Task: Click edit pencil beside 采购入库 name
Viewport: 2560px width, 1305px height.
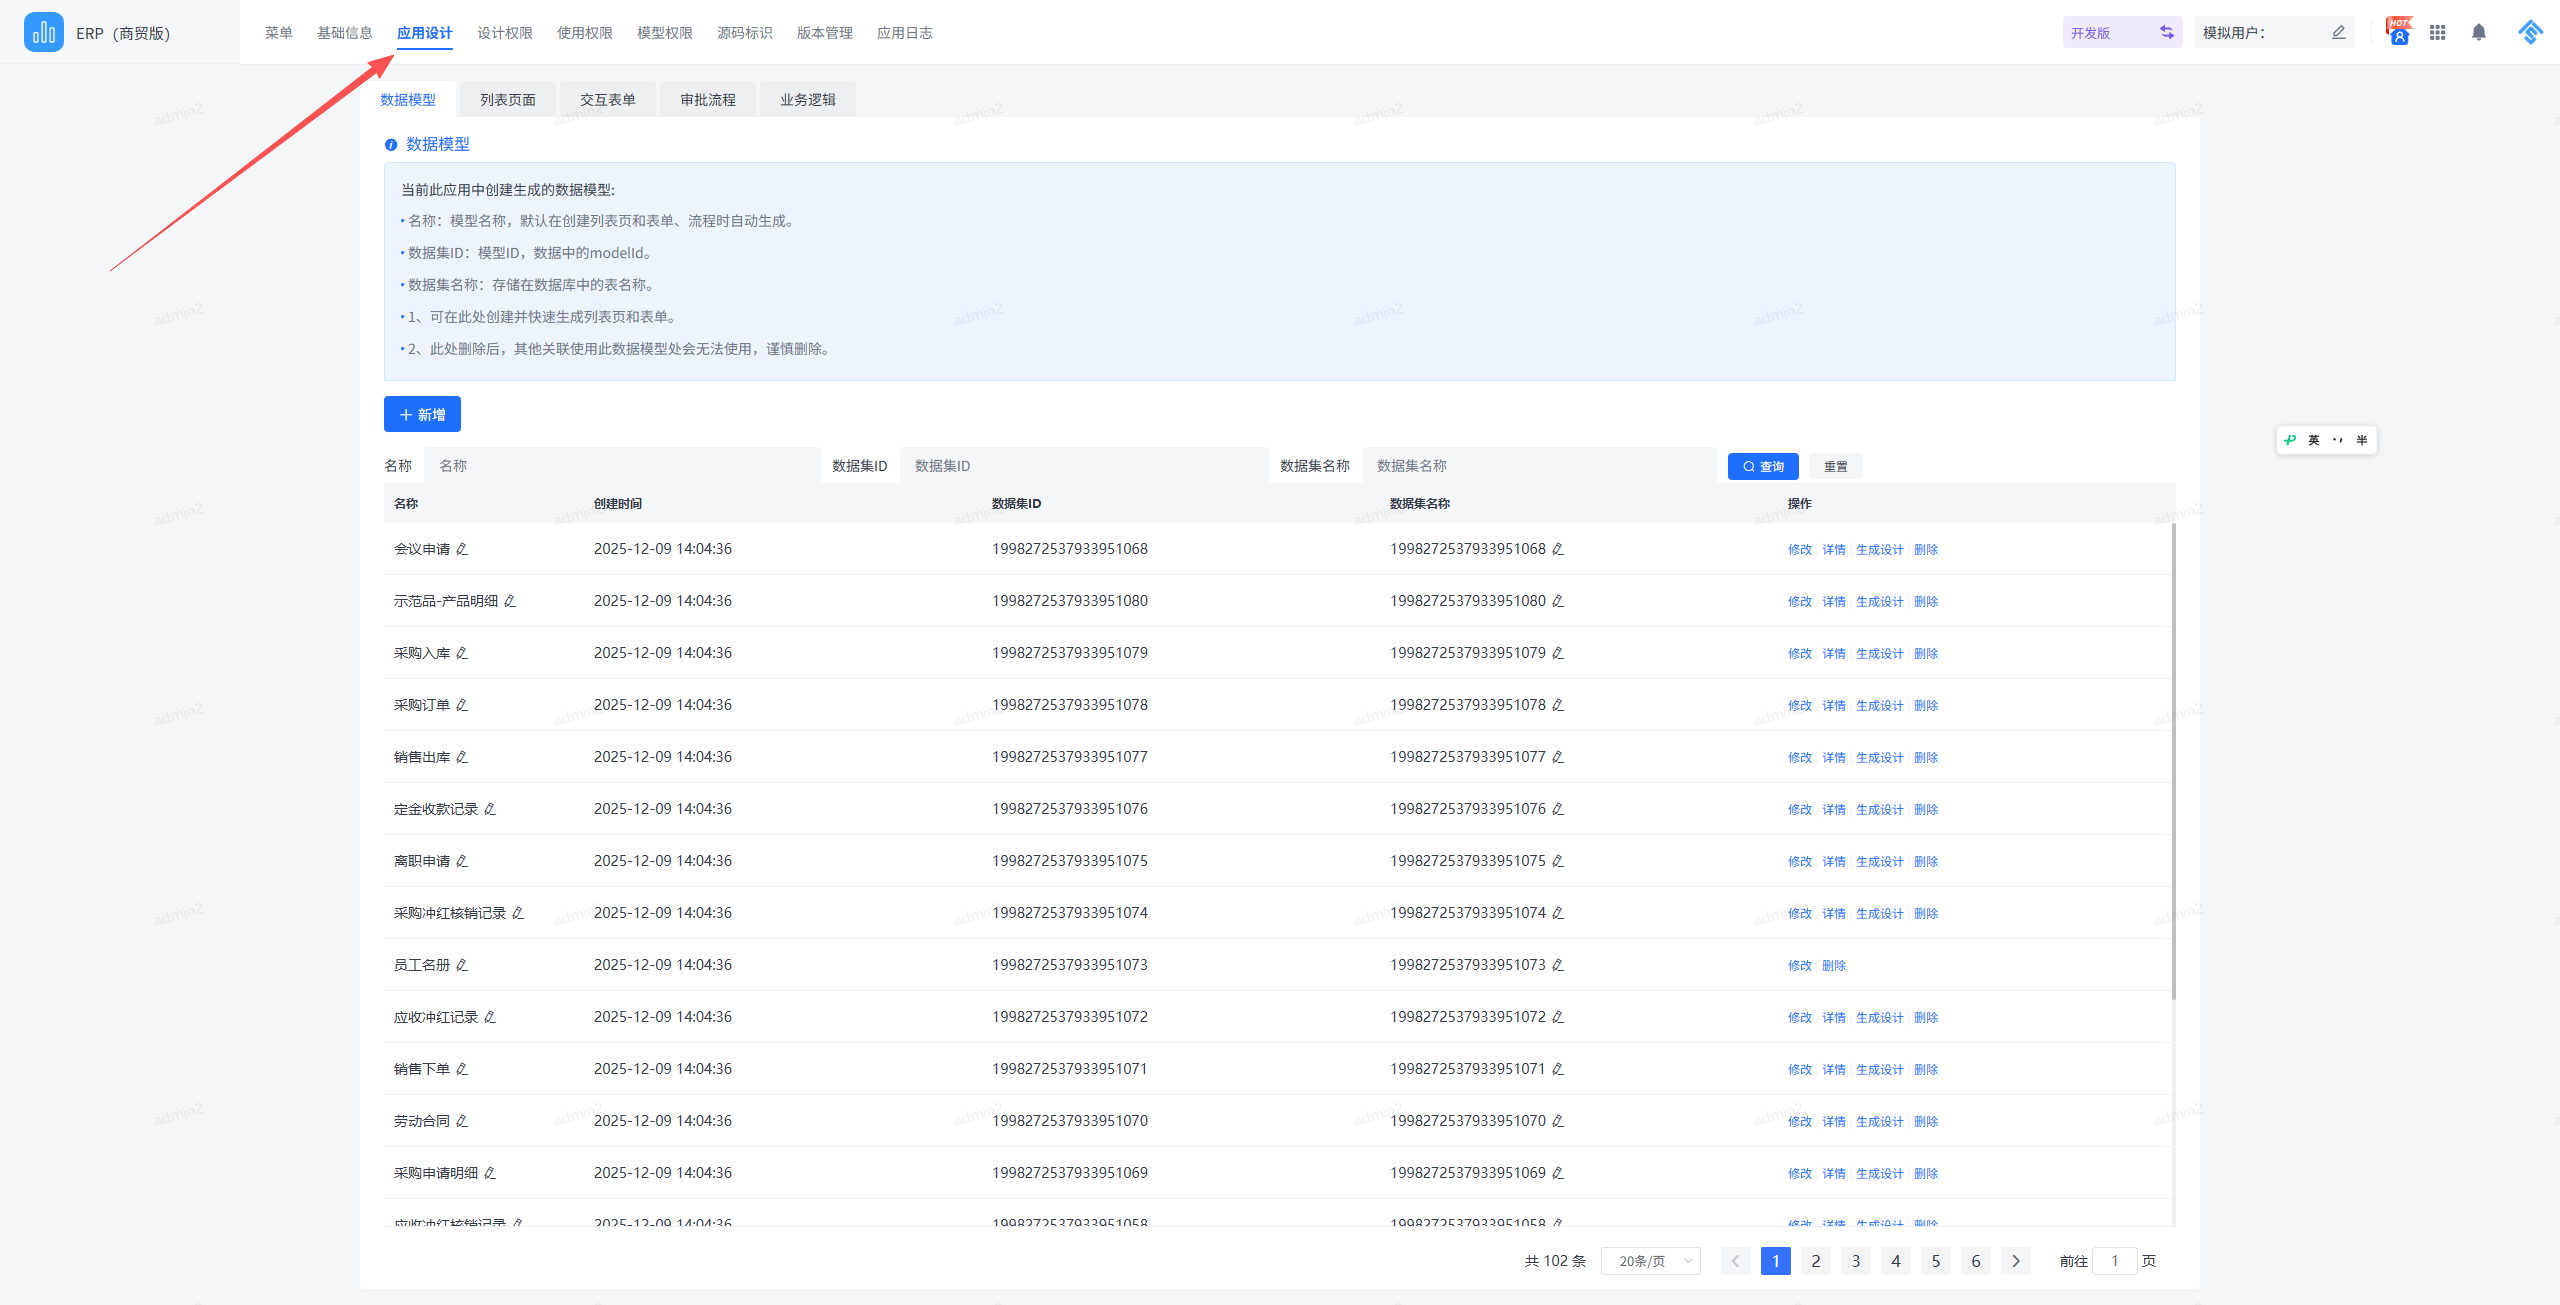Action: tap(462, 653)
